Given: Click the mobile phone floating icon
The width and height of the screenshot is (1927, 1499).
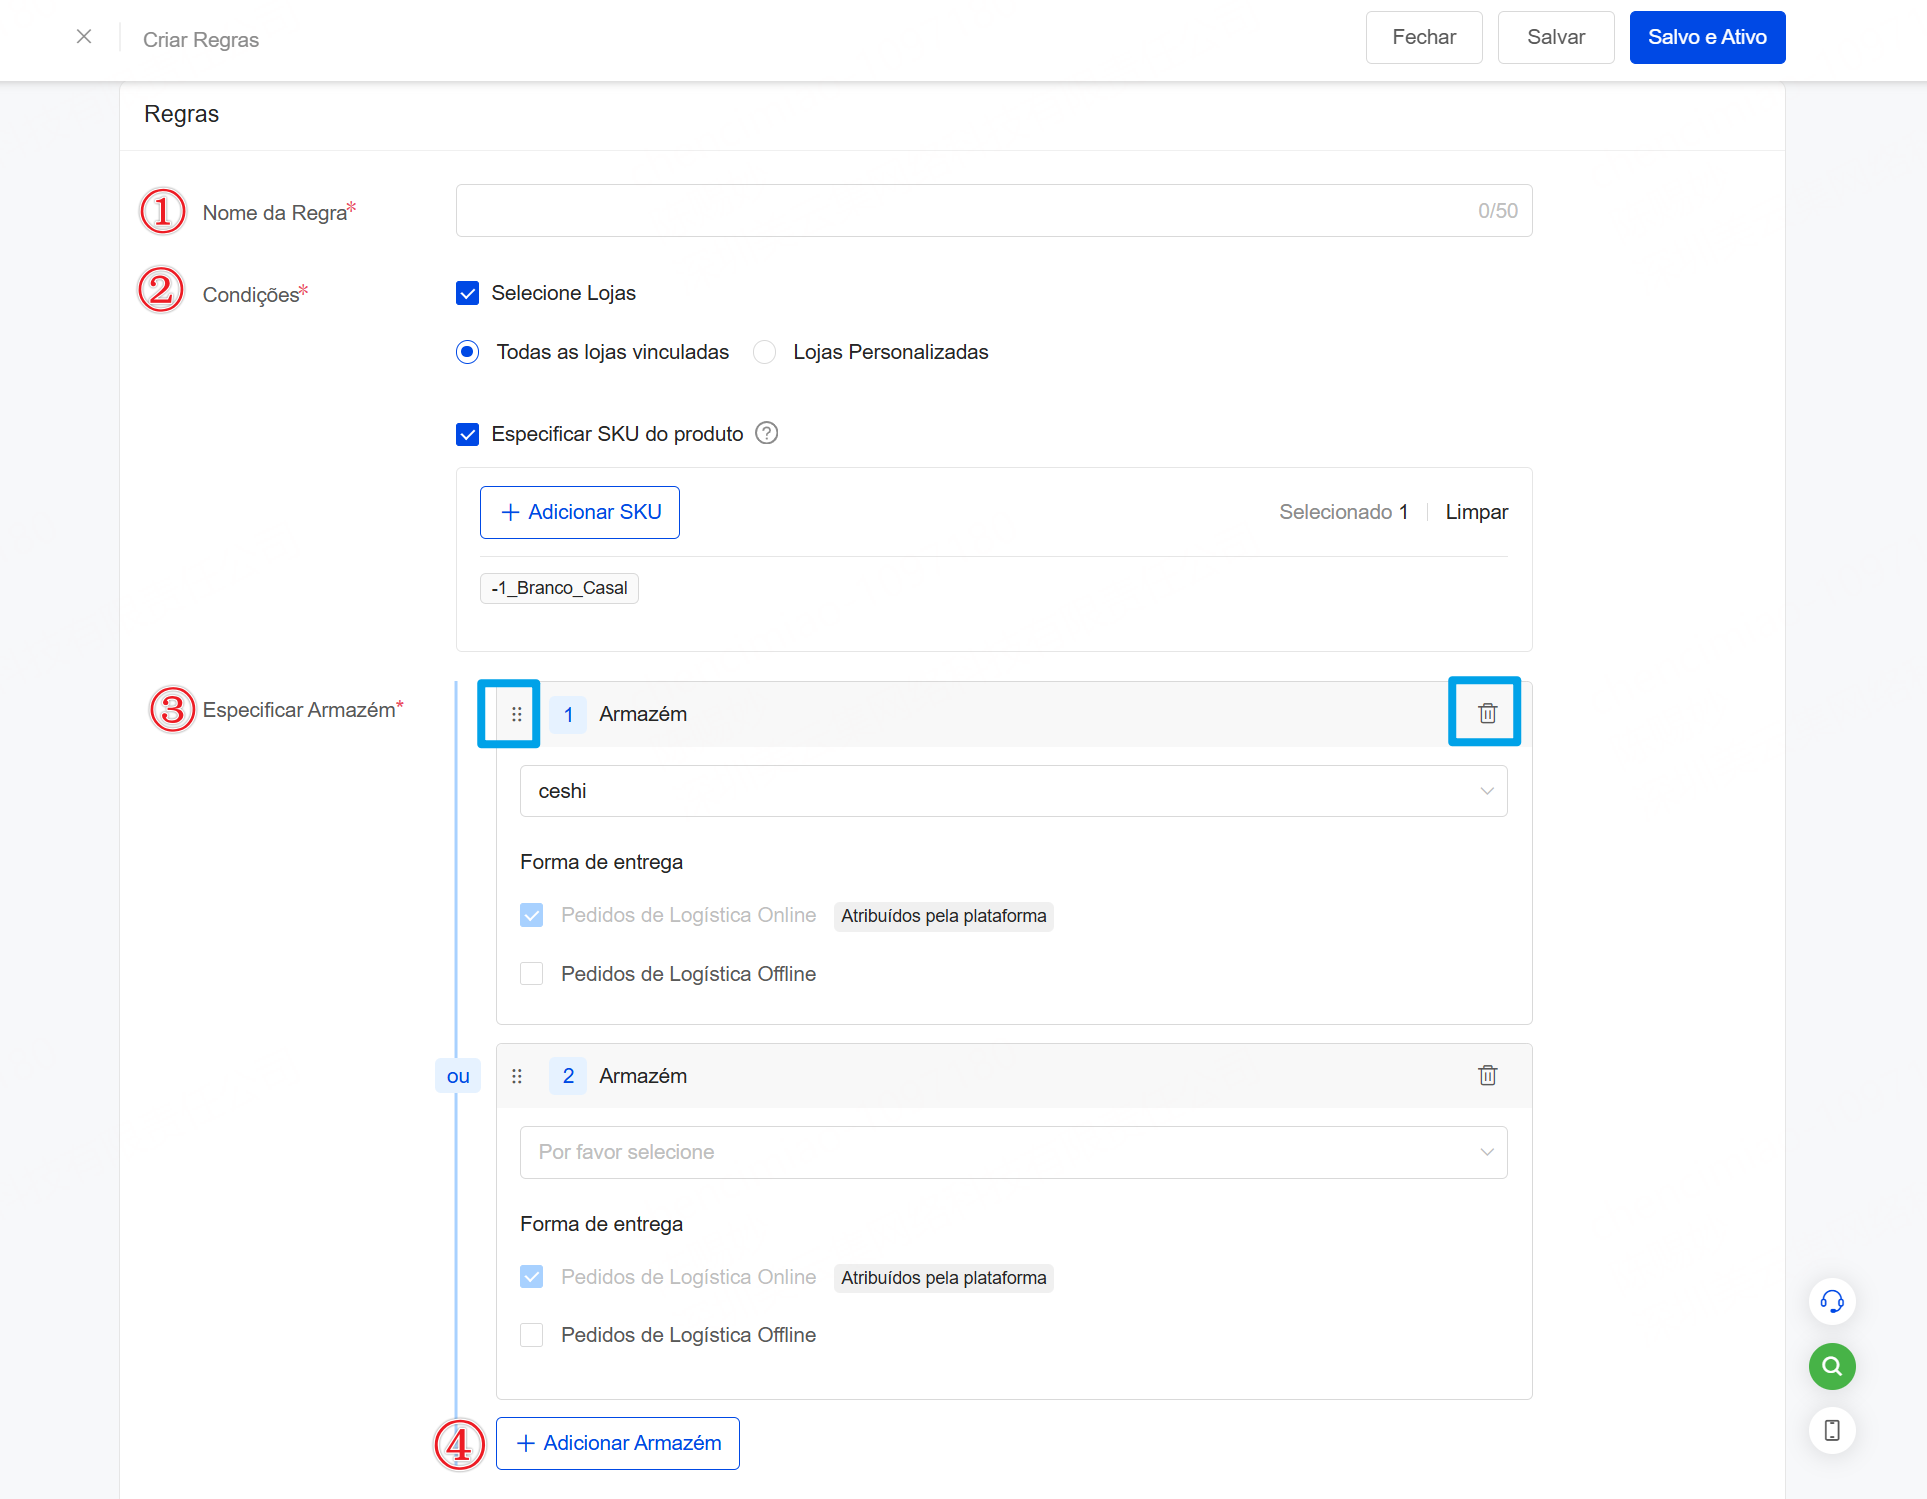Looking at the screenshot, I should 1831,1430.
